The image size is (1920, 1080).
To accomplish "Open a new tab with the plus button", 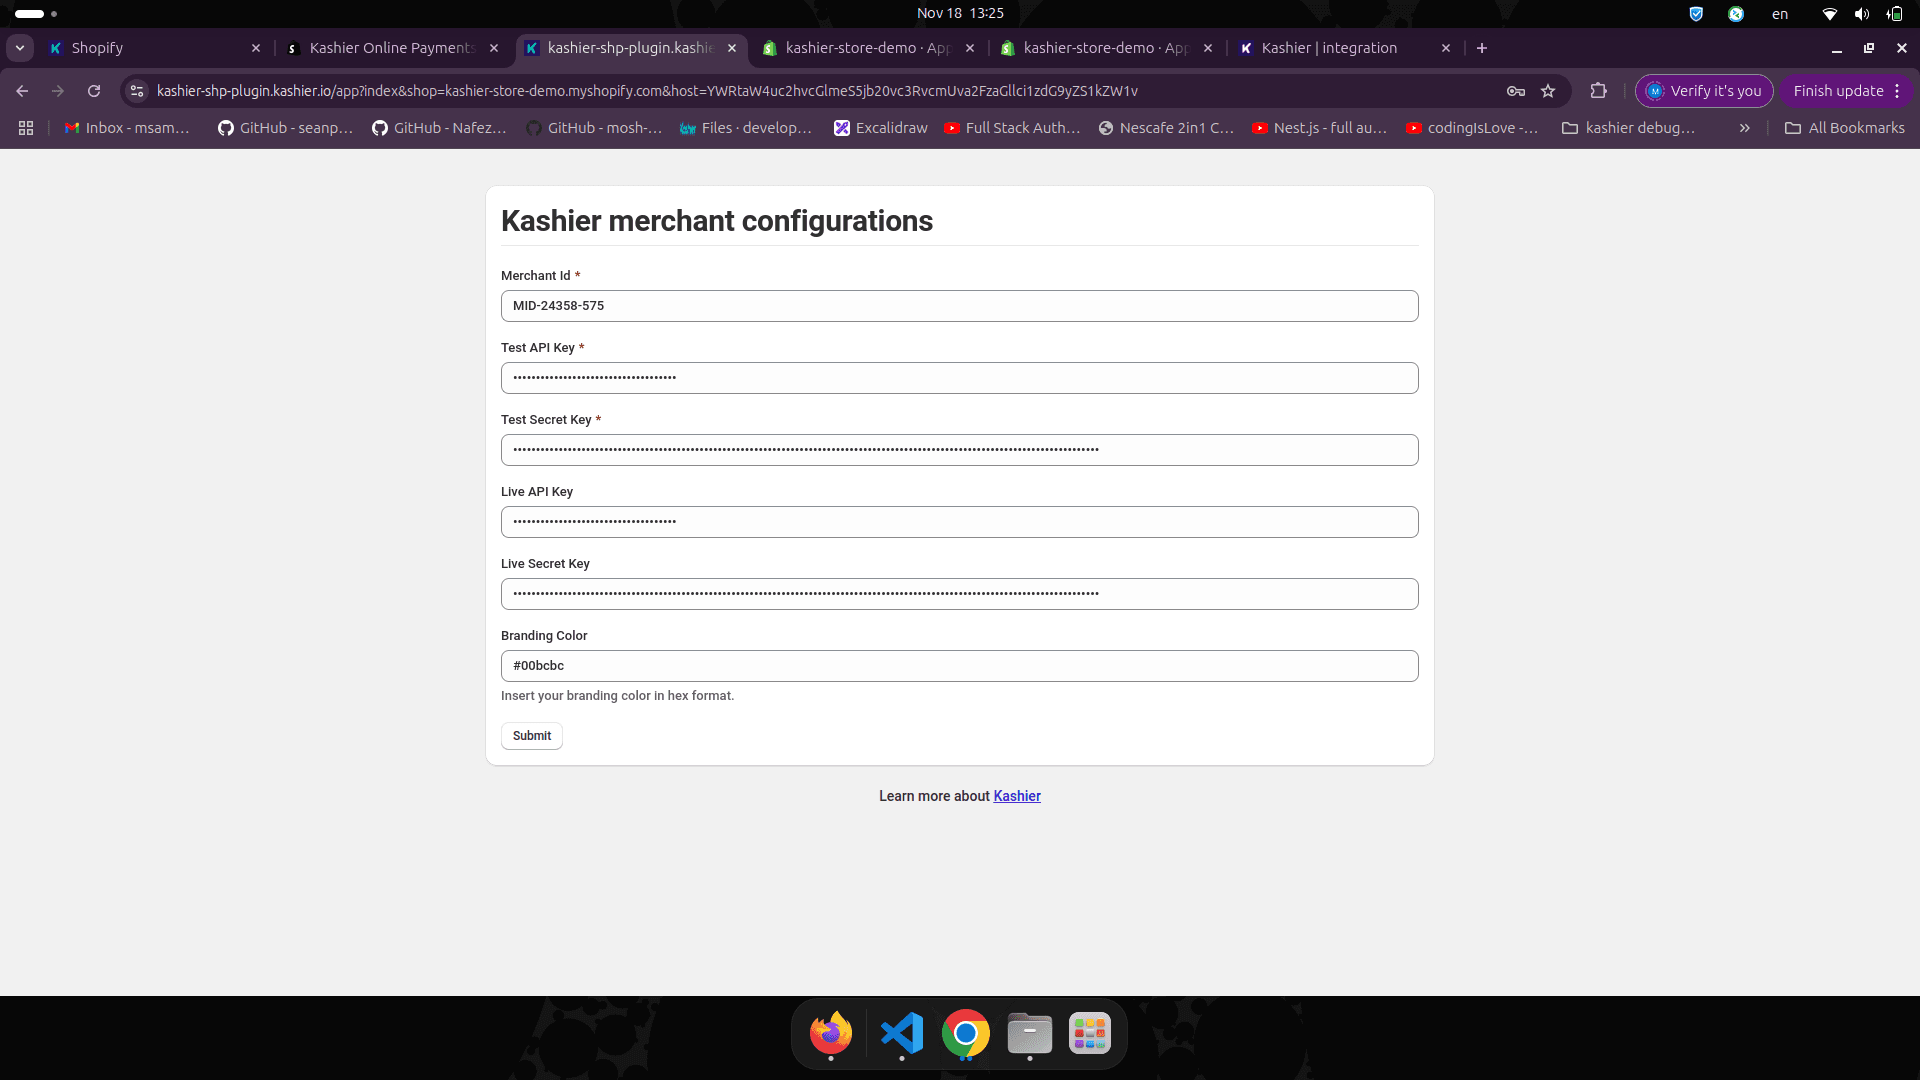I will click(x=1482, y=48).
